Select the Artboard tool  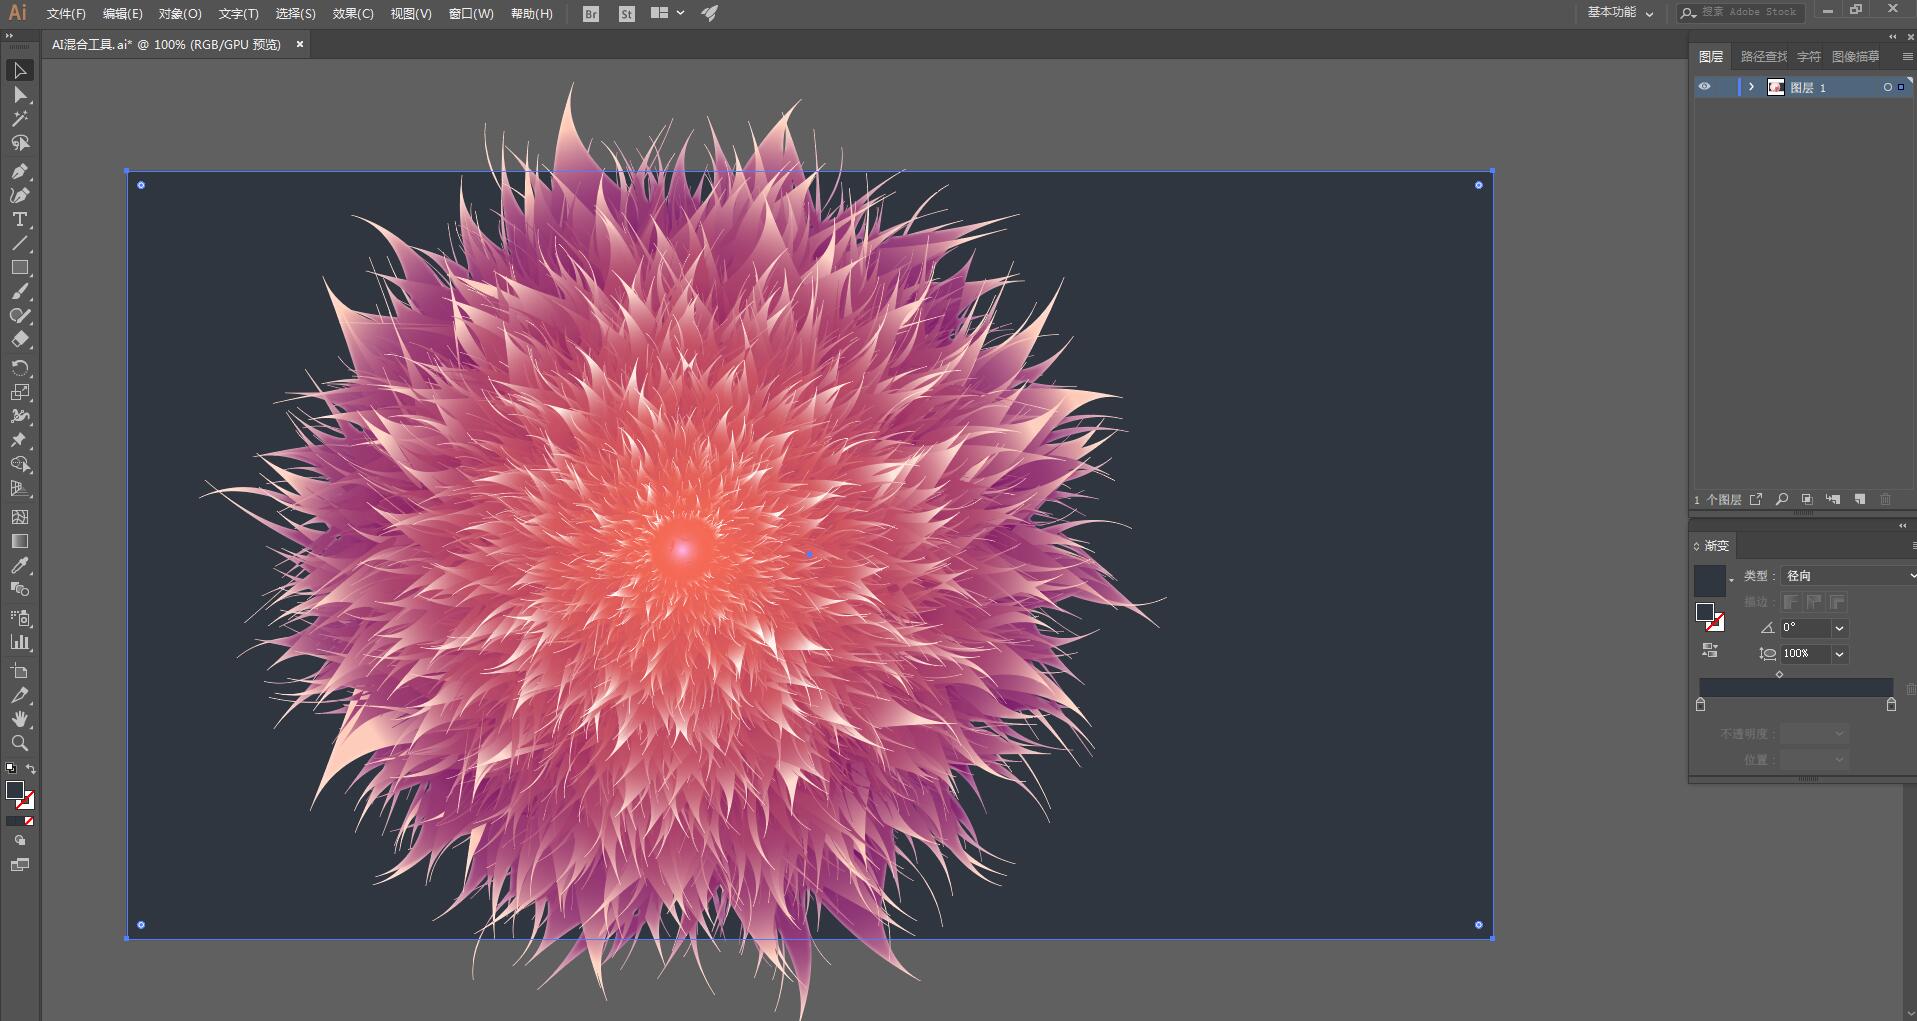pyautogui.click(x=20, y=671)
